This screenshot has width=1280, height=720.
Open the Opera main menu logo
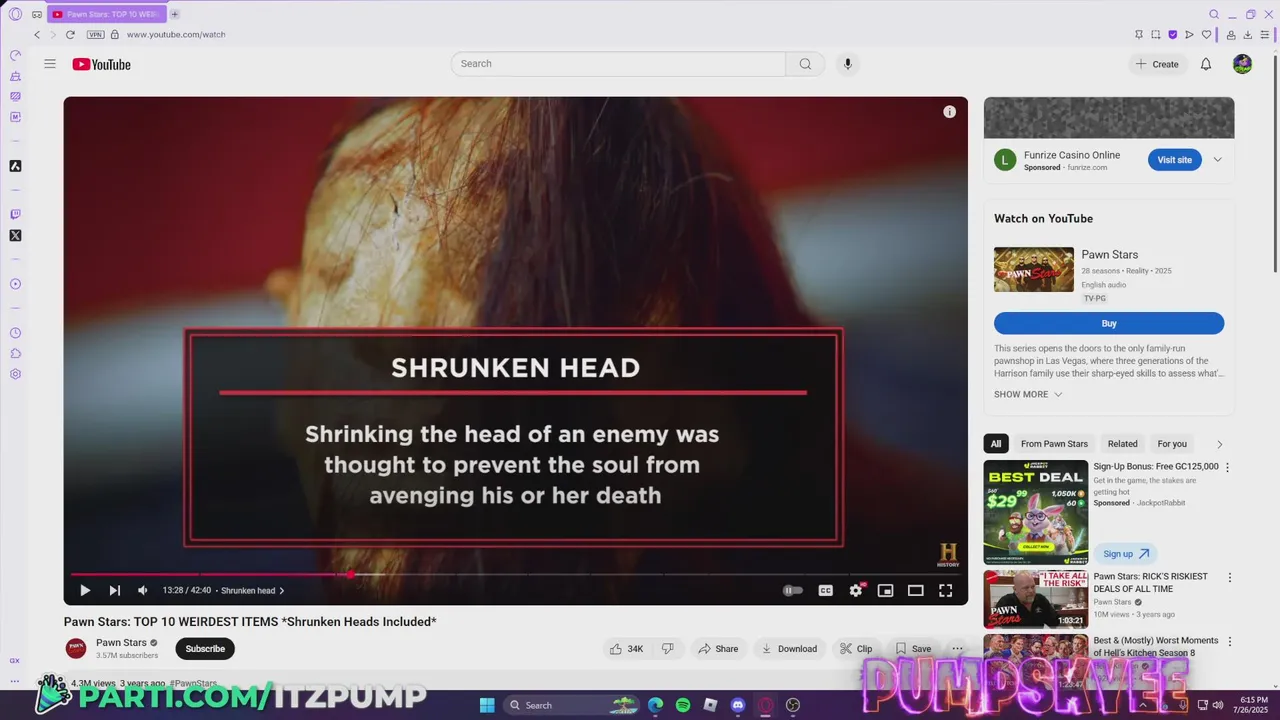click(15, 14)
